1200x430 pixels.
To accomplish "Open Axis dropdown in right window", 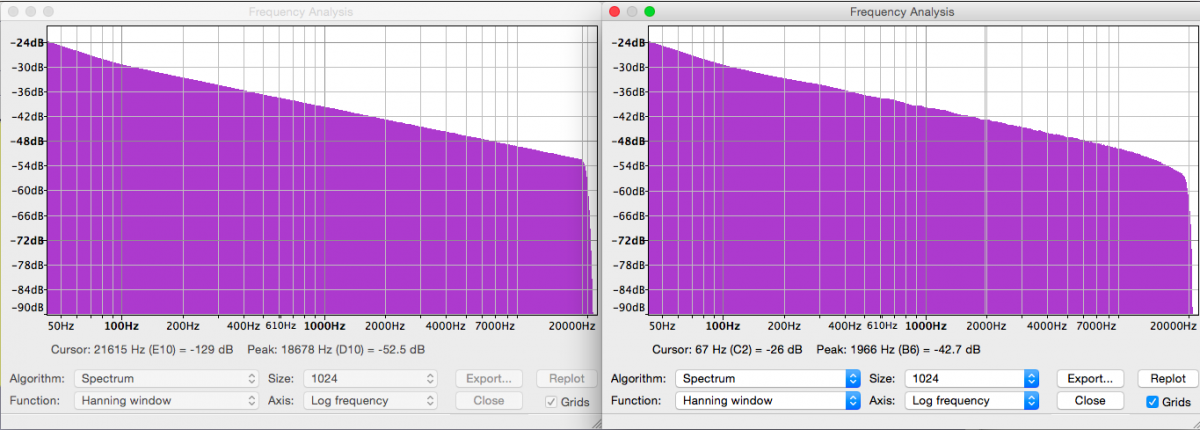I will [971, 400].
